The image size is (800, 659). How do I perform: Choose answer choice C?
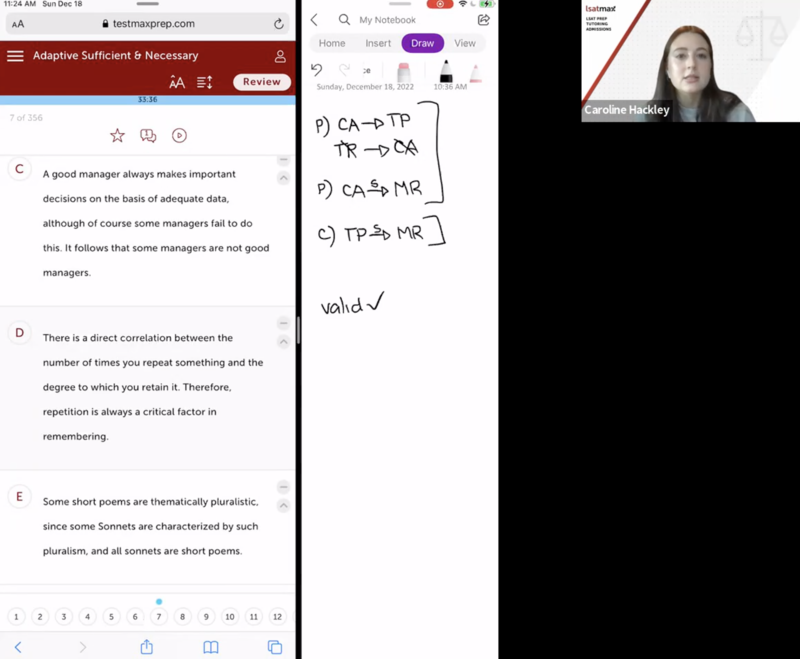pyautogui.click(x=18, y=170)
